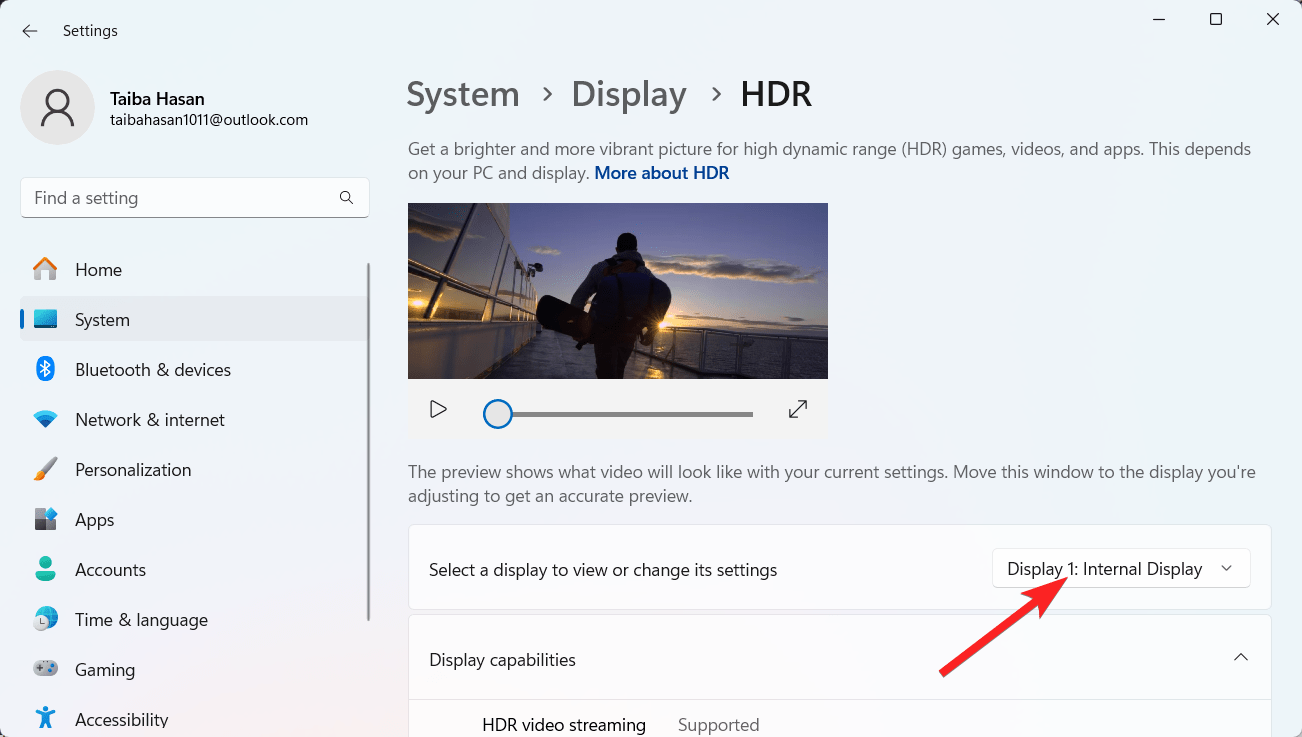The width and height of the screenshot is (1302, 737).
Task: Click the Accessibility icon
Action: [45, 717]
